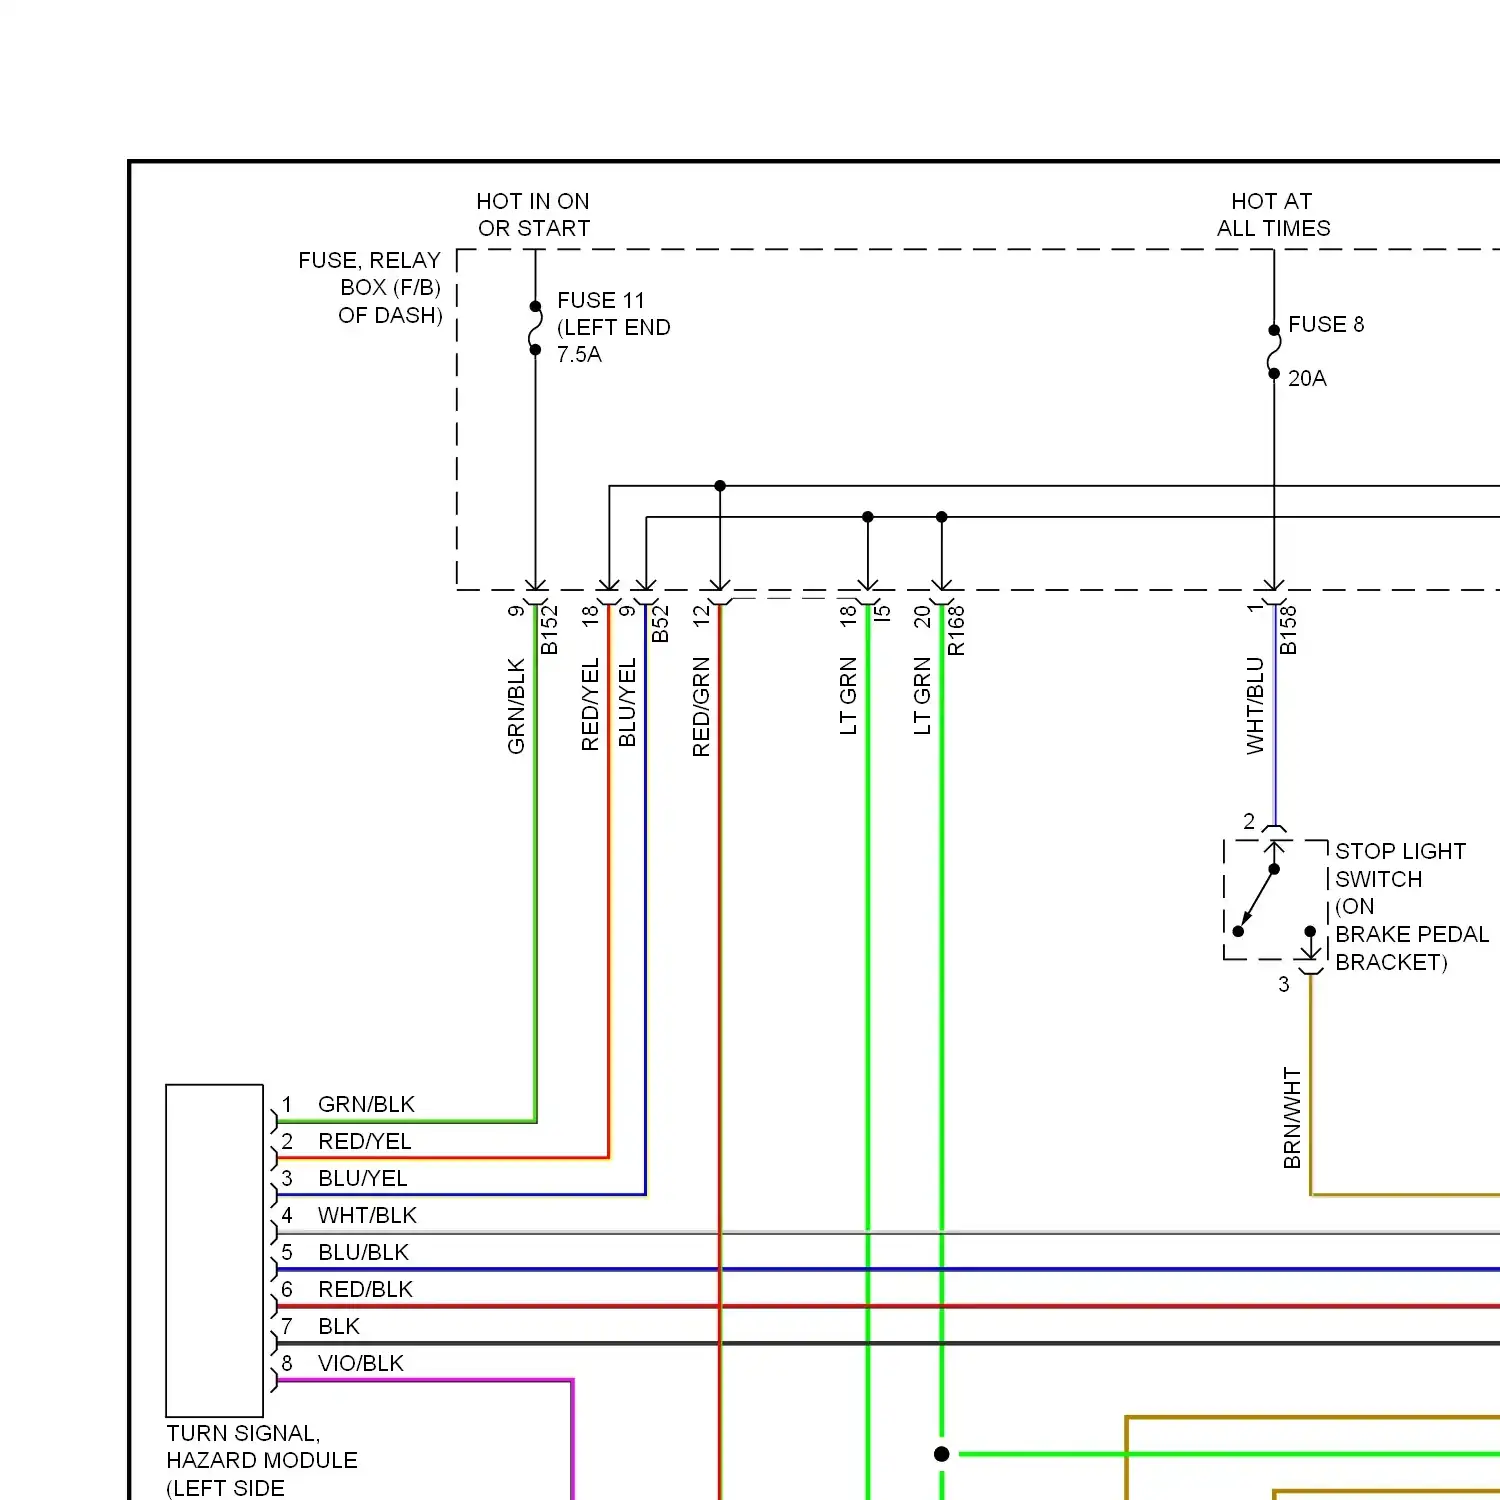Select the FUSE, RELAY BOX (F/B) OF DASH label
The image size is (1500, 1500).
tap(370, 288)
